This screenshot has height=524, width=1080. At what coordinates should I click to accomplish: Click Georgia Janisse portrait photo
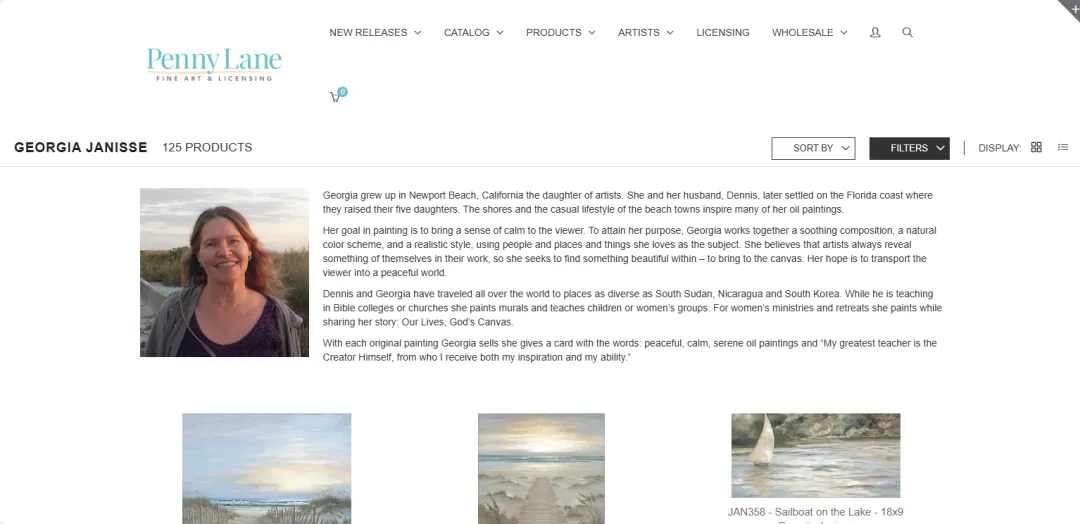(225, 273)
